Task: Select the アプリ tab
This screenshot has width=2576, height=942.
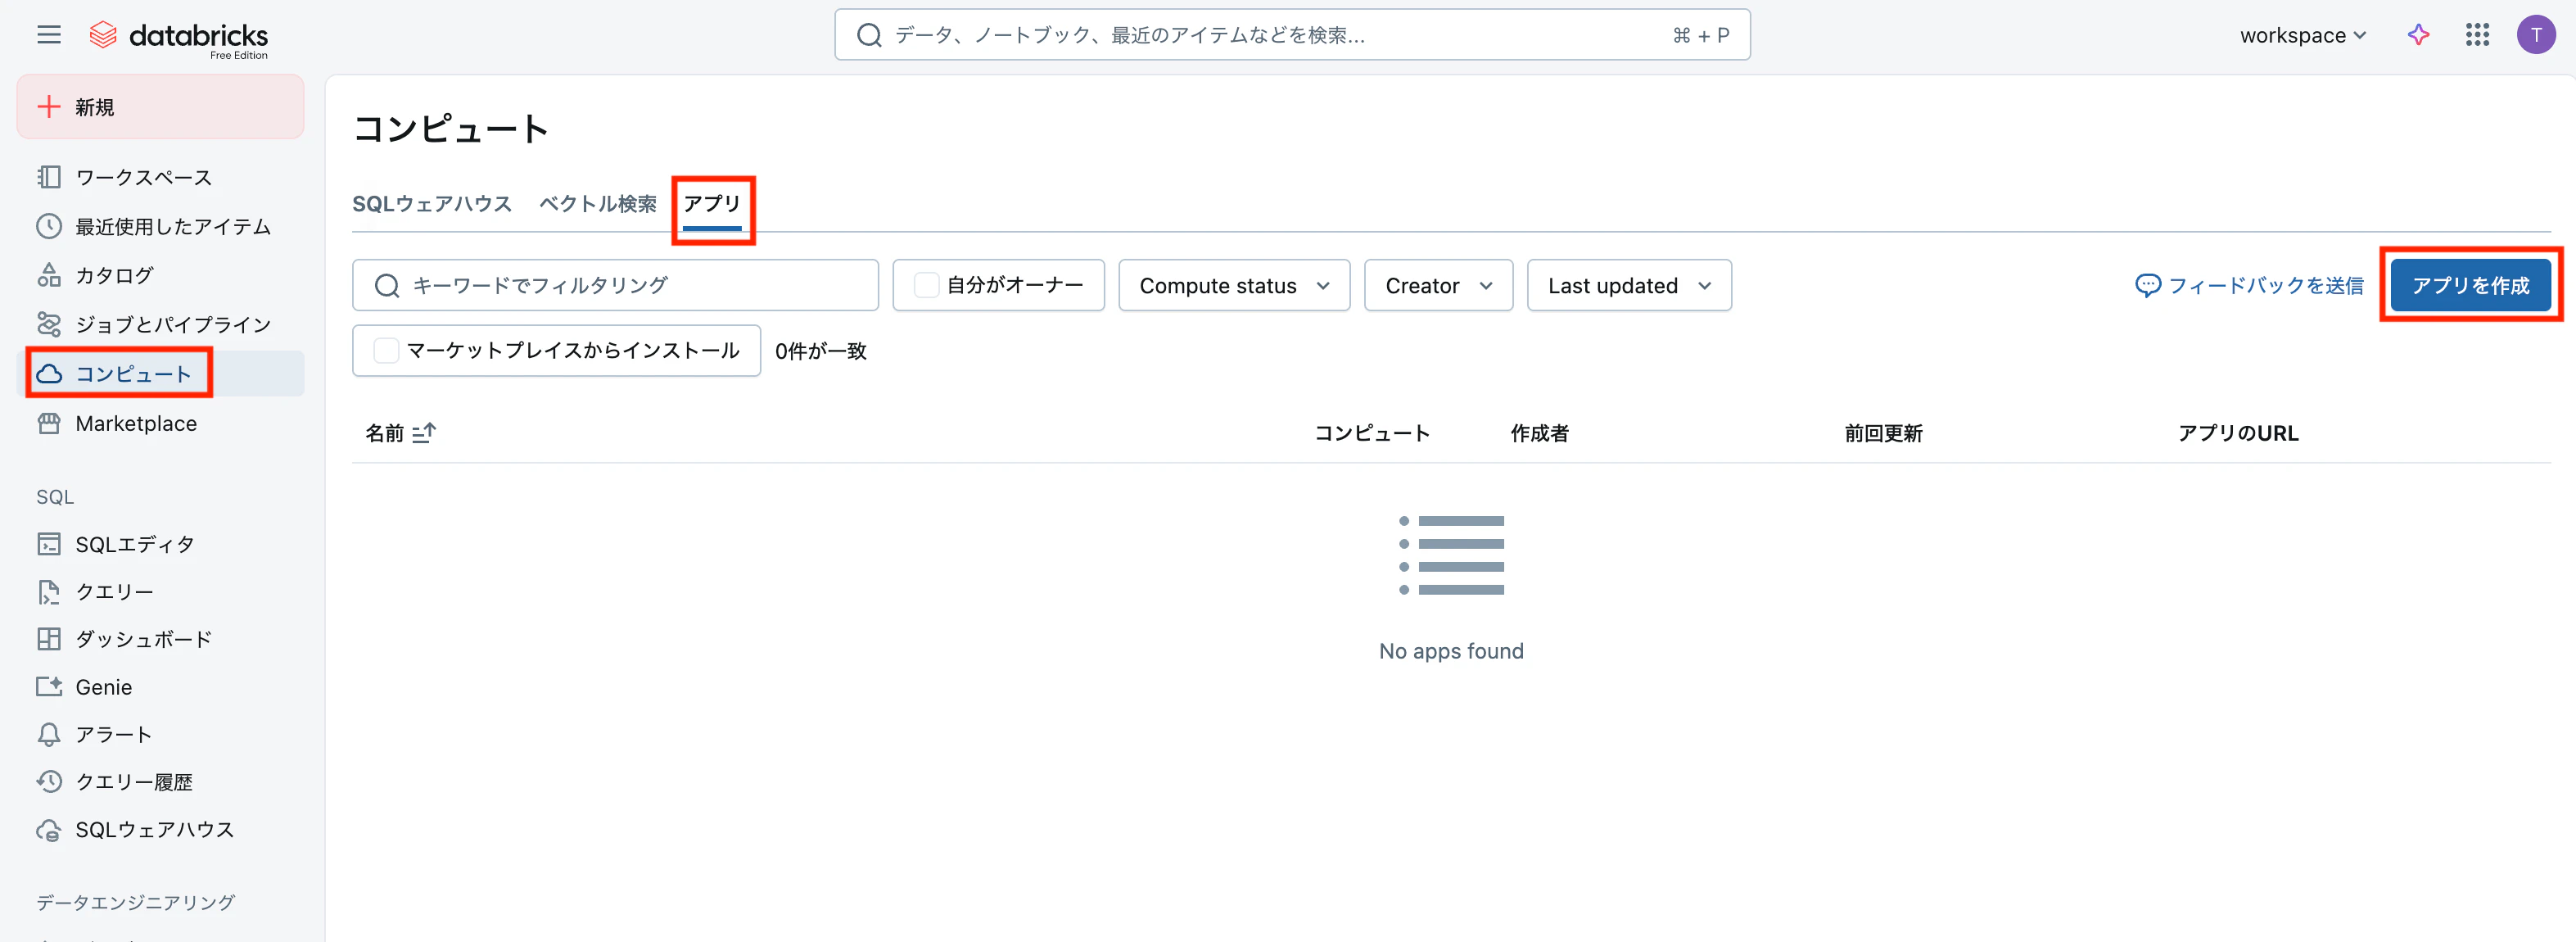Action: pos(712,204)
